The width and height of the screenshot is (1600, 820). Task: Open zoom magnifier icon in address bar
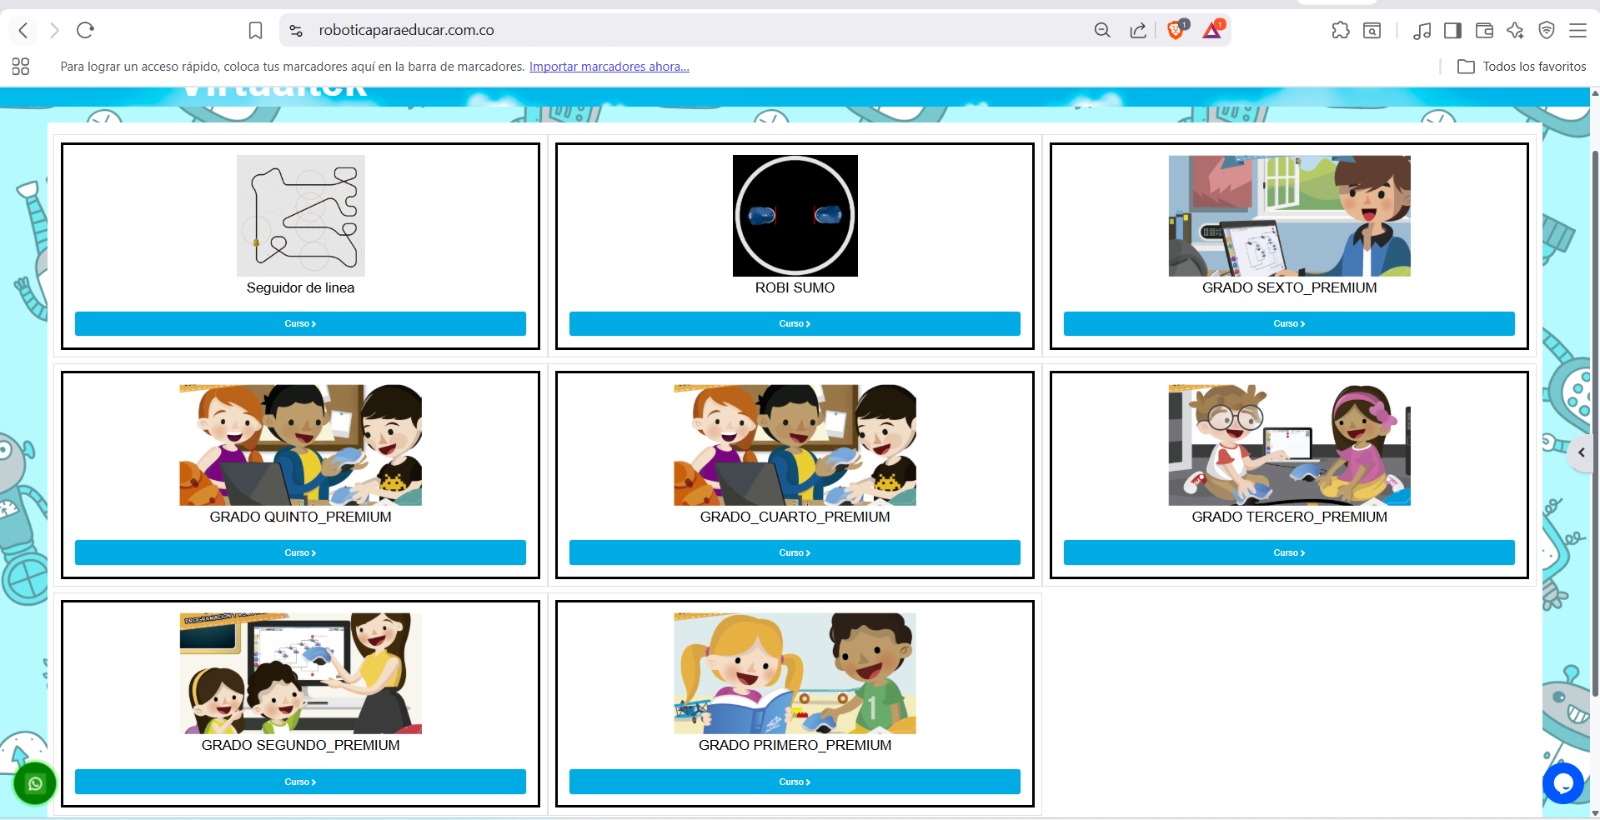[1102, 30]
